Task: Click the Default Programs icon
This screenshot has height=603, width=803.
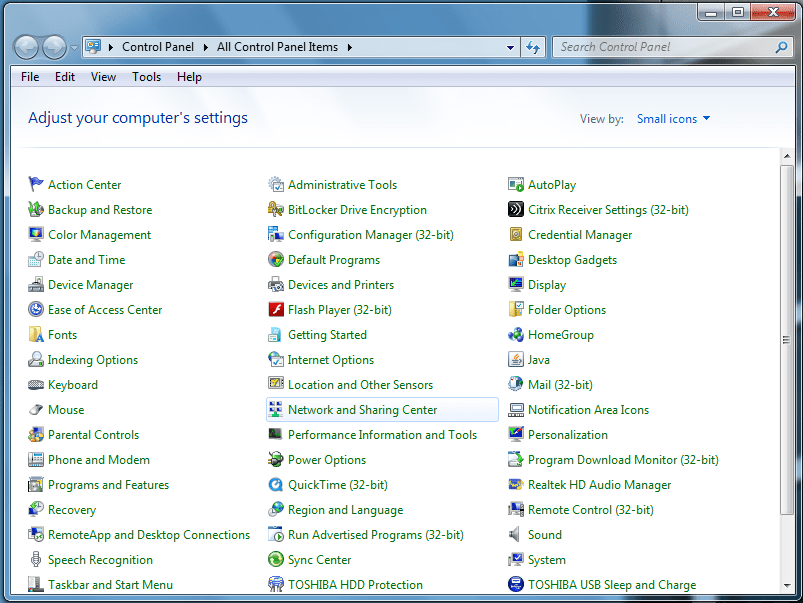Action: click(276, 259)
